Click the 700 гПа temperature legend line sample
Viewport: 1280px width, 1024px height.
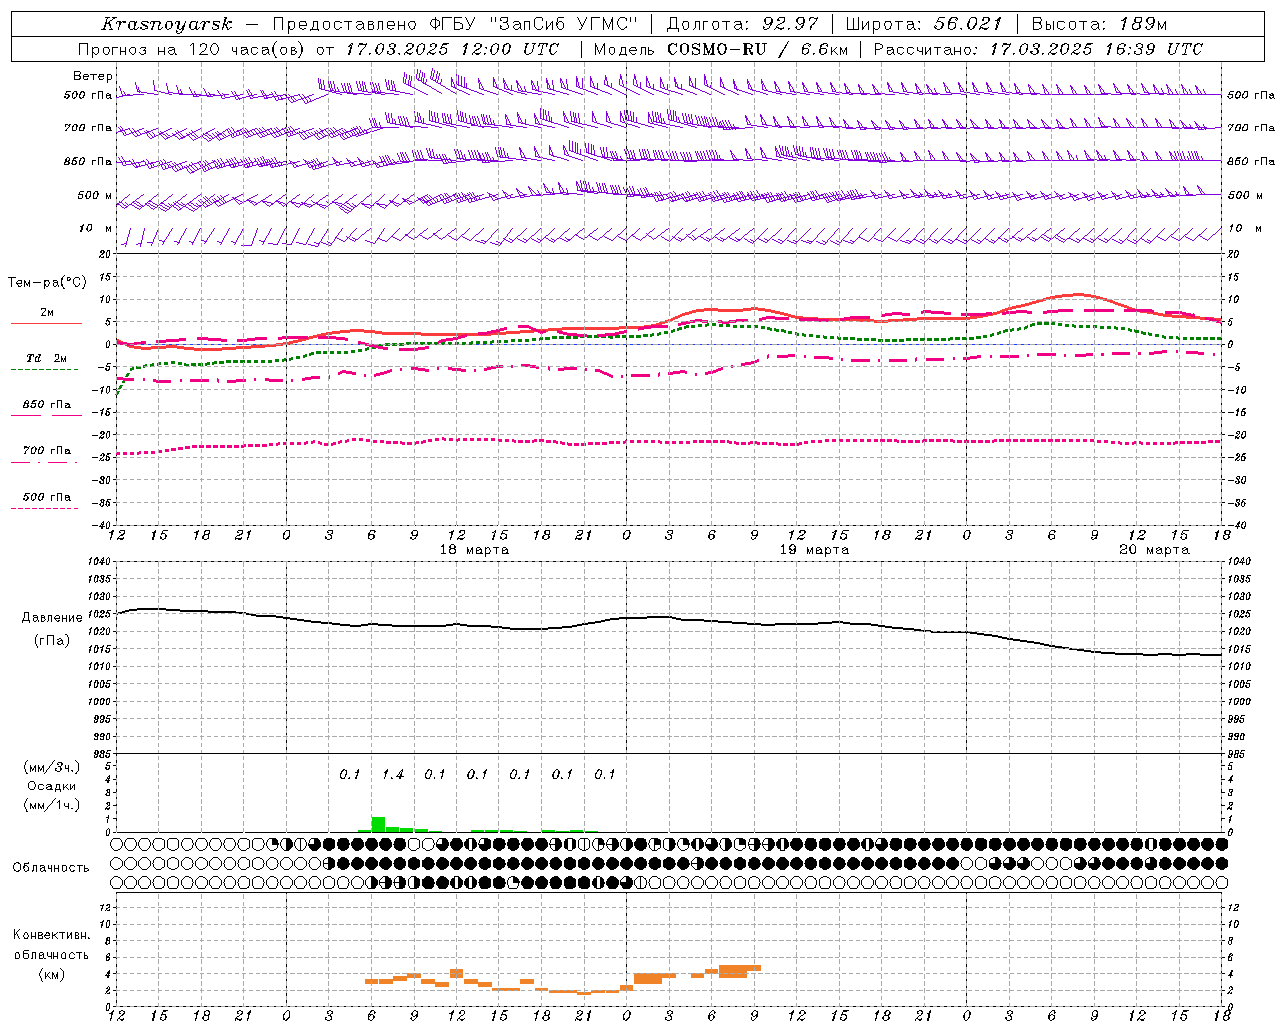click(x=44, y=462)
